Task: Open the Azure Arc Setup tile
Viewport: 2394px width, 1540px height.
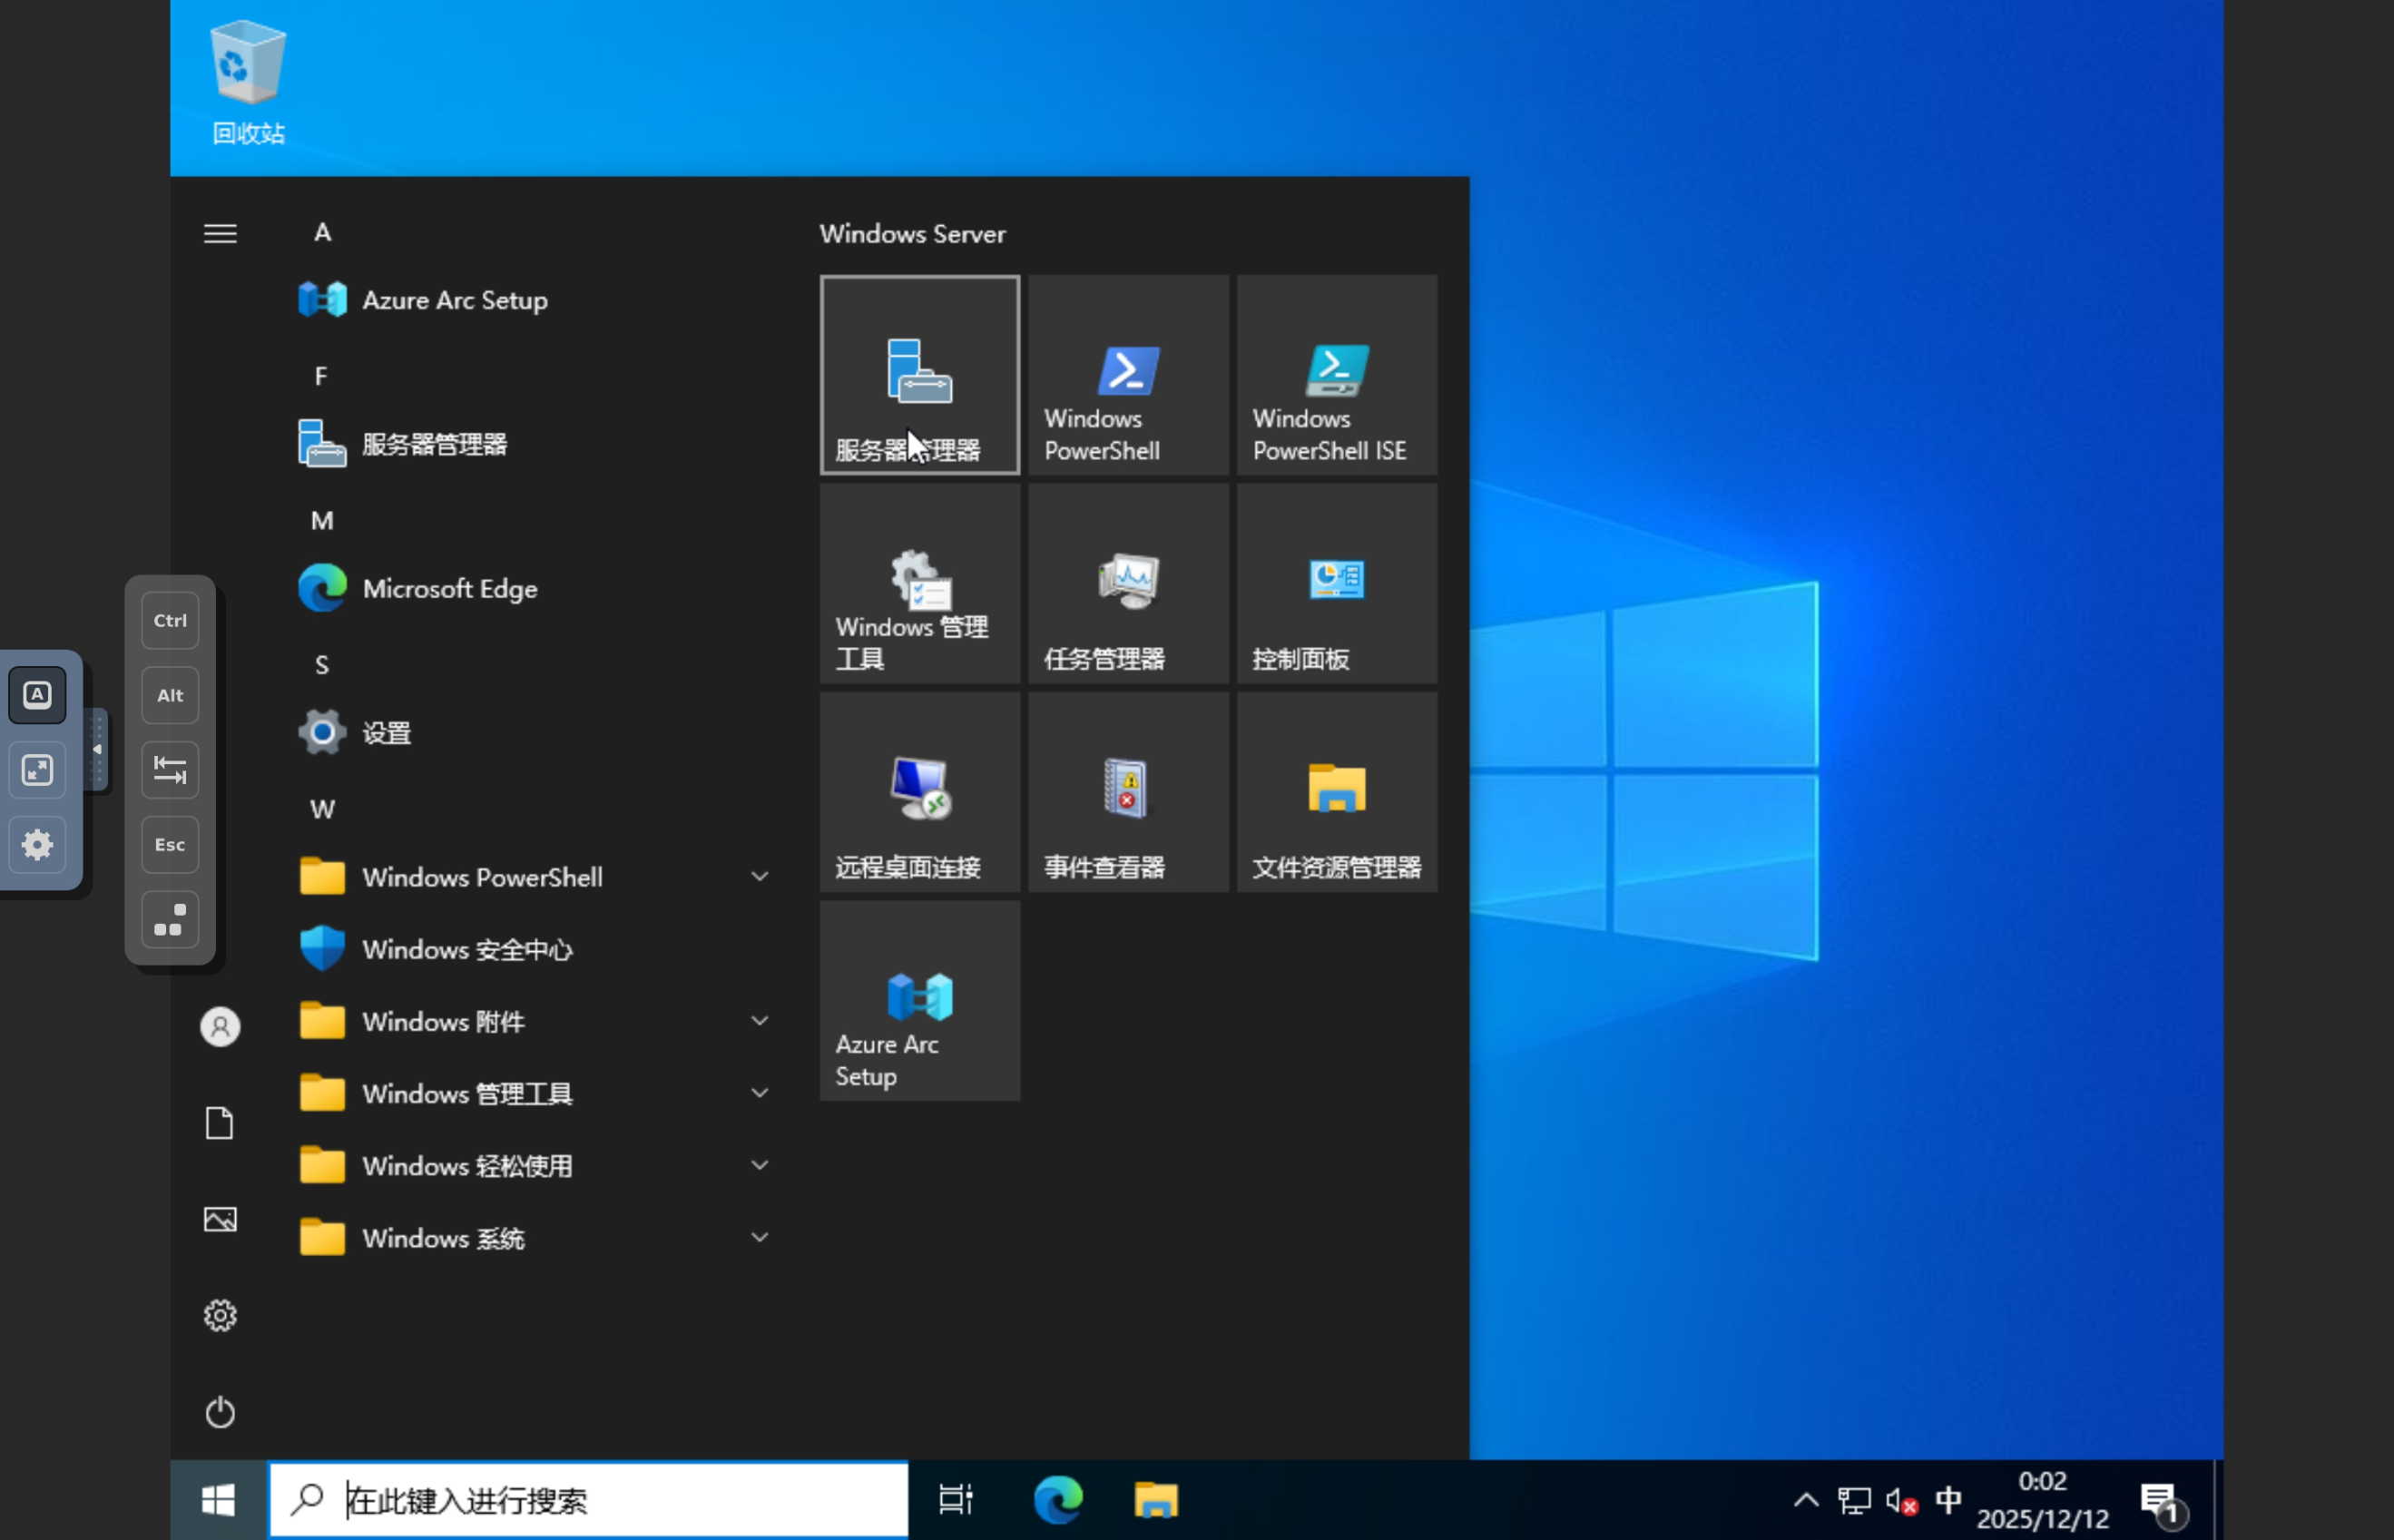Action: click(919, 1000)
